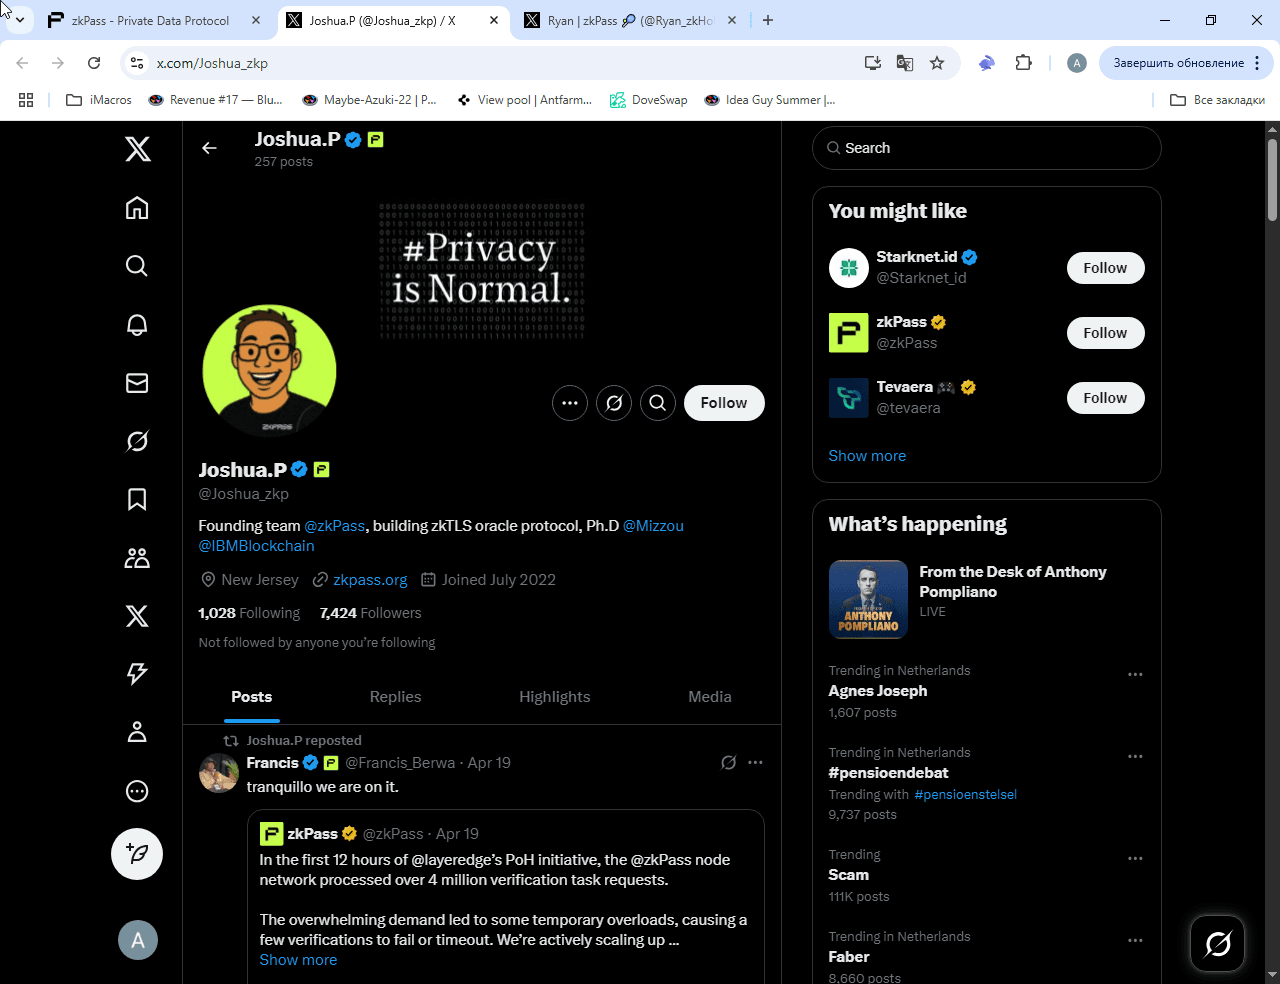Click translate page icon in address bar
The image size is (1280, 984).
905,63
